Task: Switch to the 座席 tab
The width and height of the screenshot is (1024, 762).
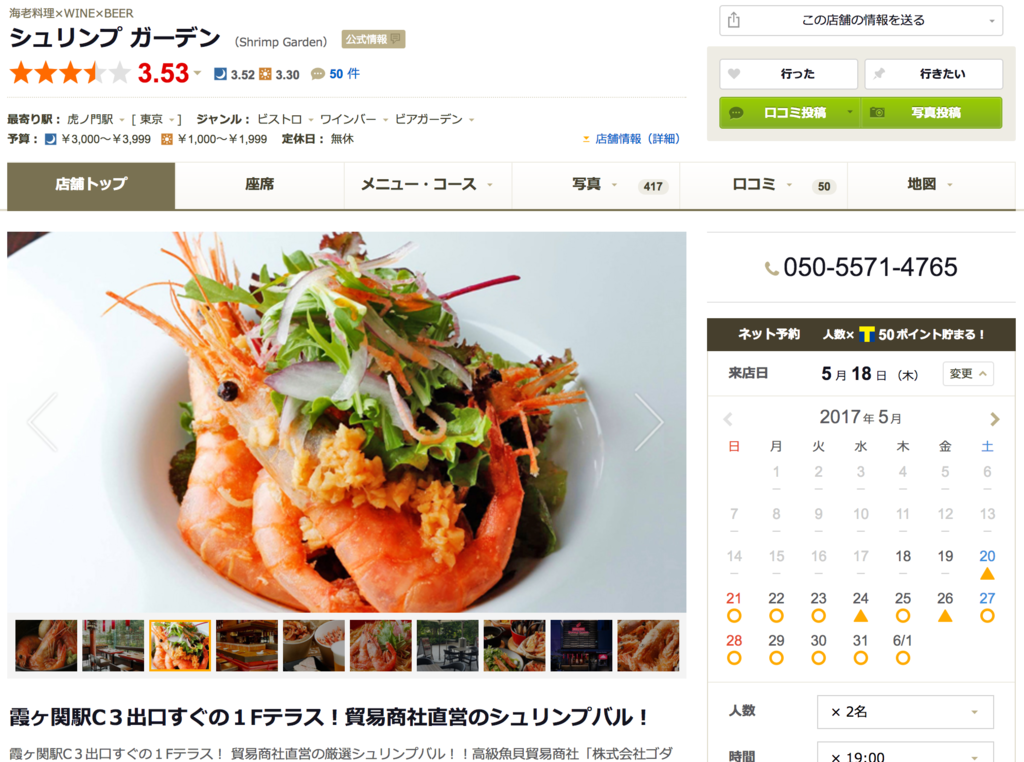Action: coord(259,185)
